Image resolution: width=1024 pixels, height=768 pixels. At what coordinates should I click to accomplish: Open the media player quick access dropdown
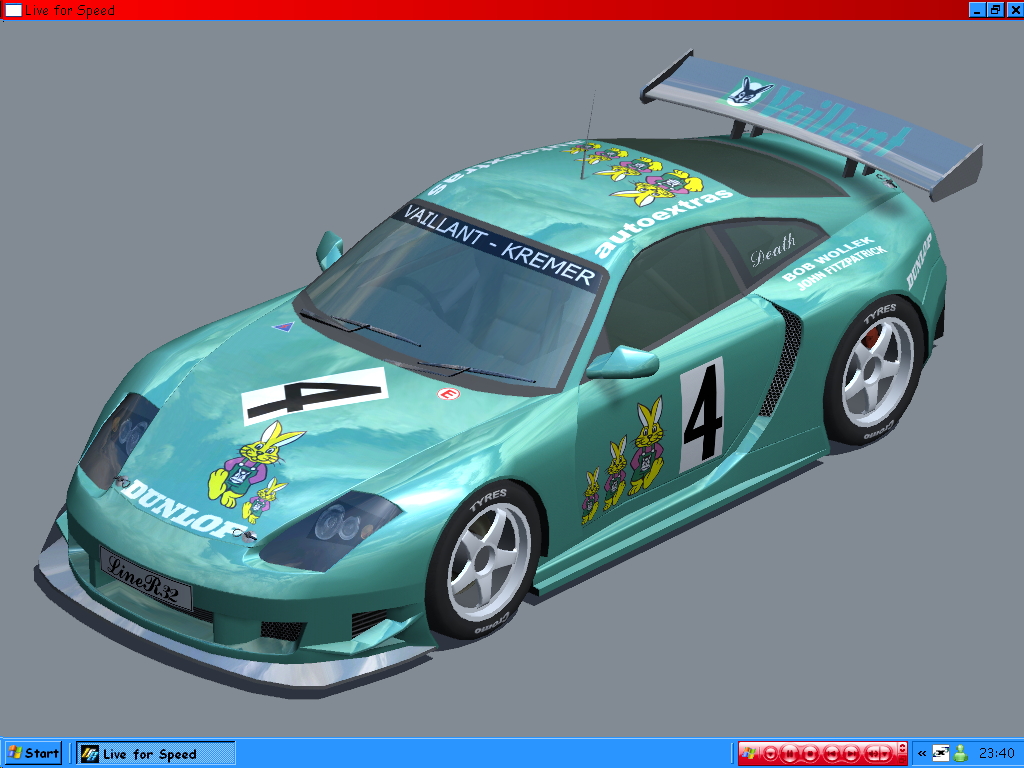[771, 754]
